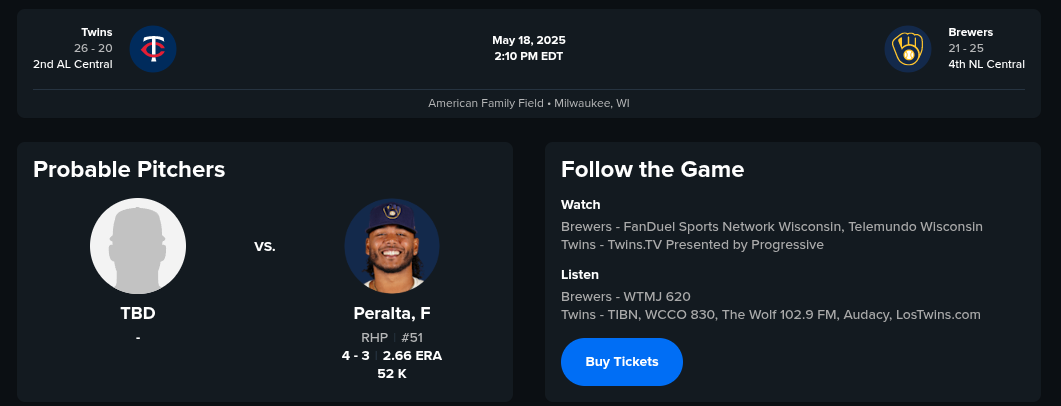Click the Minnesota Twins team logo

pyautogui.click(x=153, y=48)
